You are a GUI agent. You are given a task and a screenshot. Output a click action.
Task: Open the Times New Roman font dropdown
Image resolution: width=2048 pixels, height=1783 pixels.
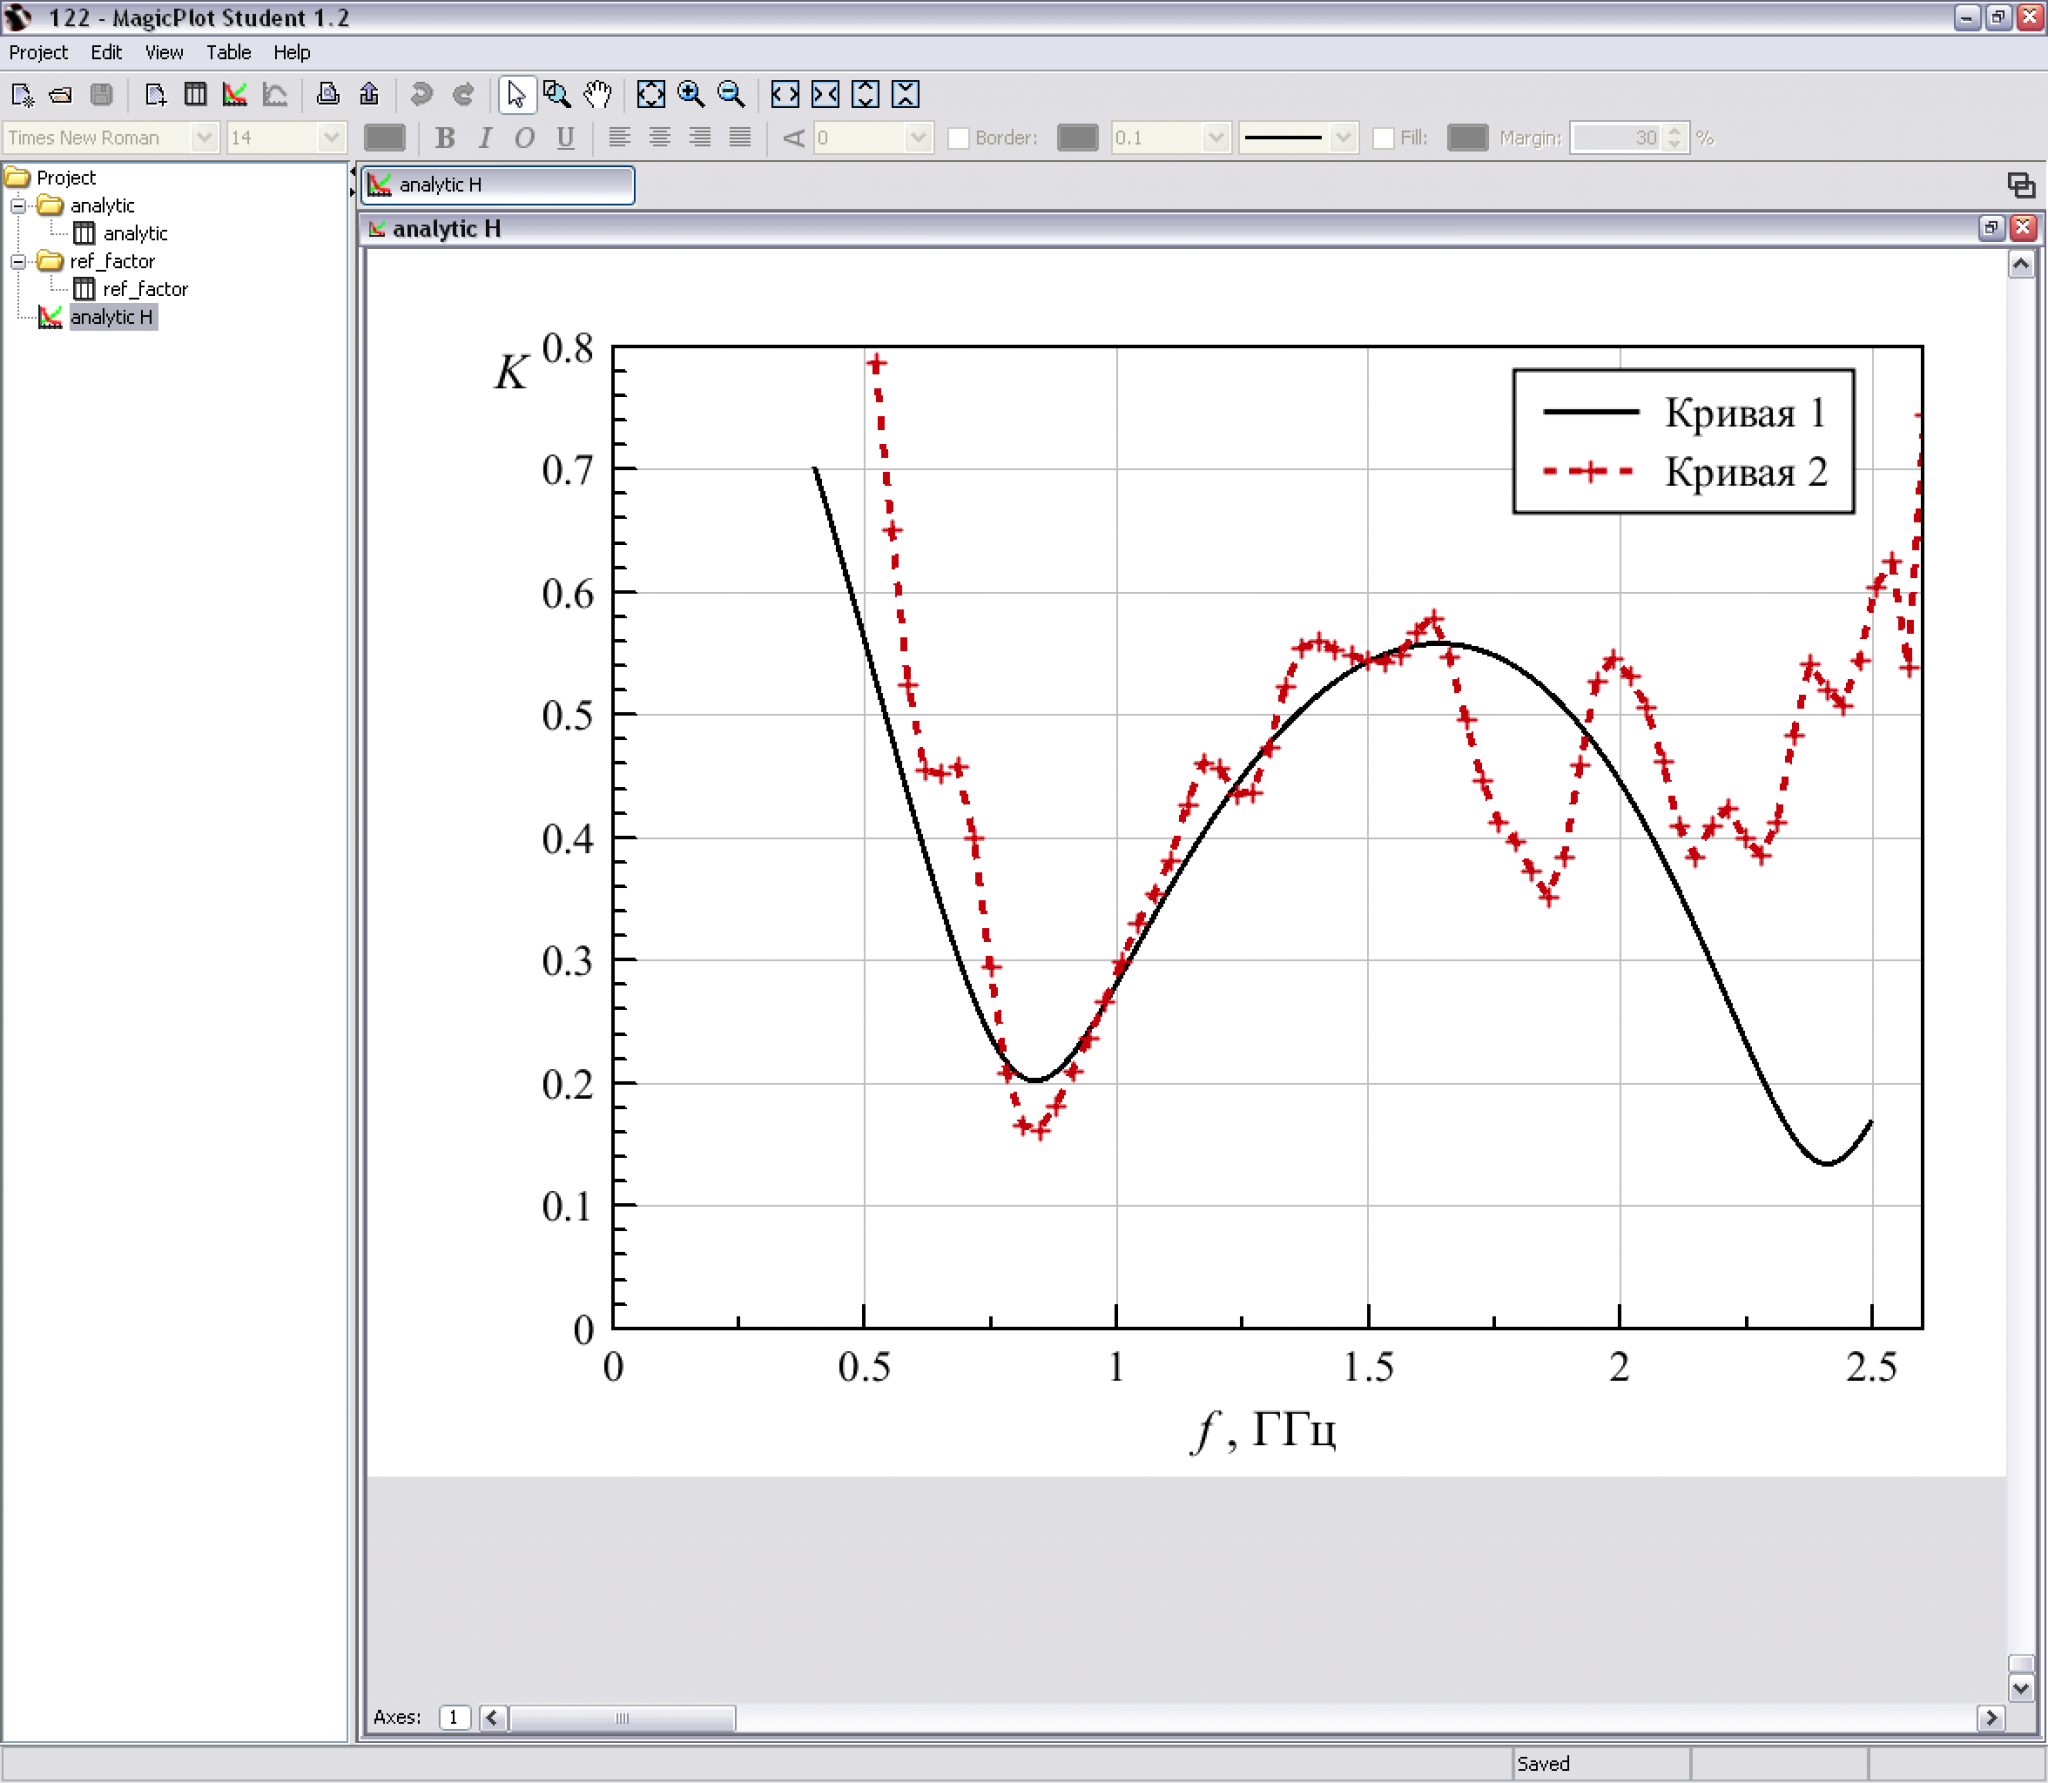(204, 138)
